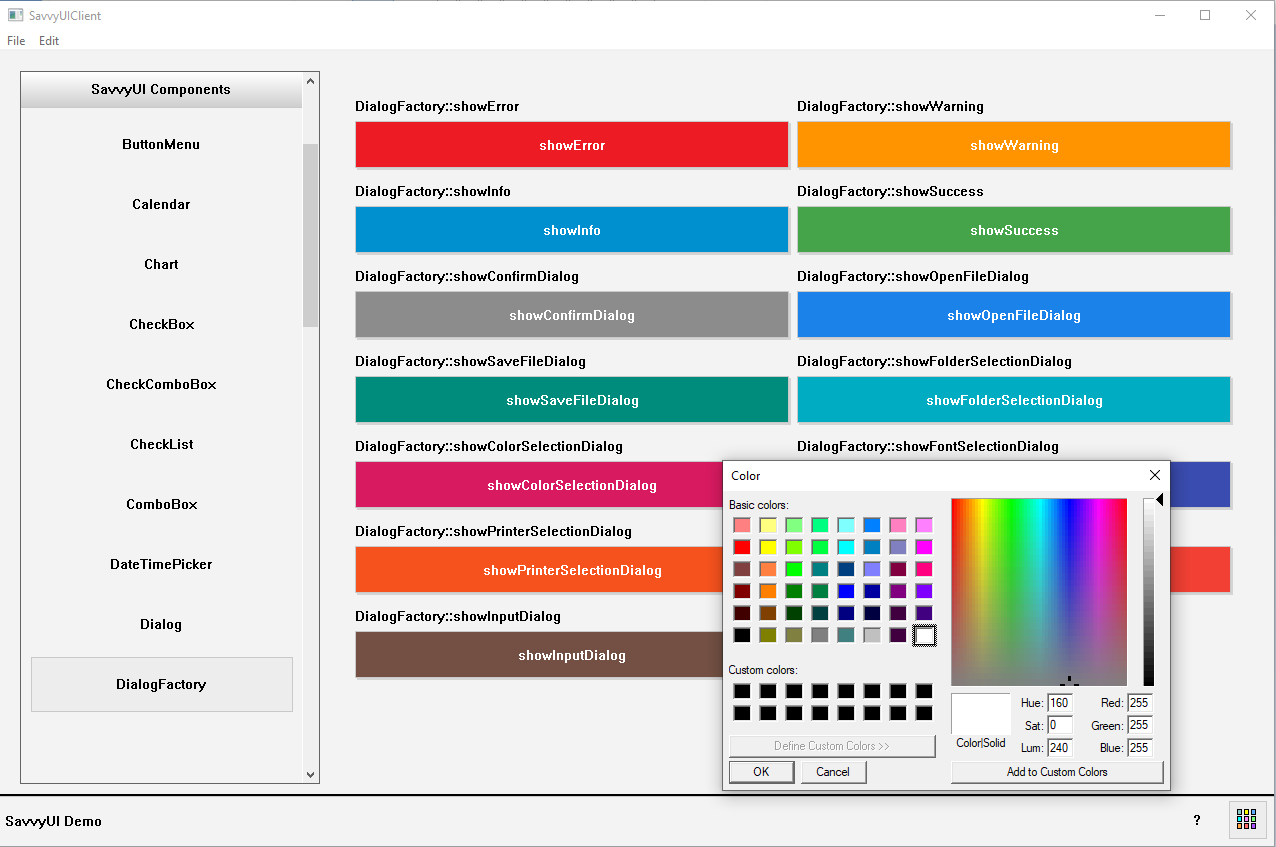The image size is (1276, 847).
Task: Click the question mark help icon
Action: [x=1197, y=821]
